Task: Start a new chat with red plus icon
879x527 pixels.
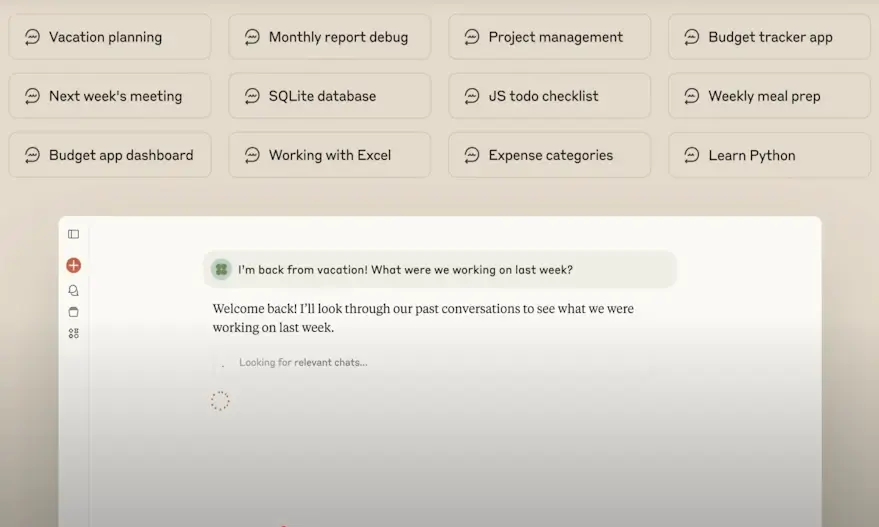Action: [x=73, y=265]
